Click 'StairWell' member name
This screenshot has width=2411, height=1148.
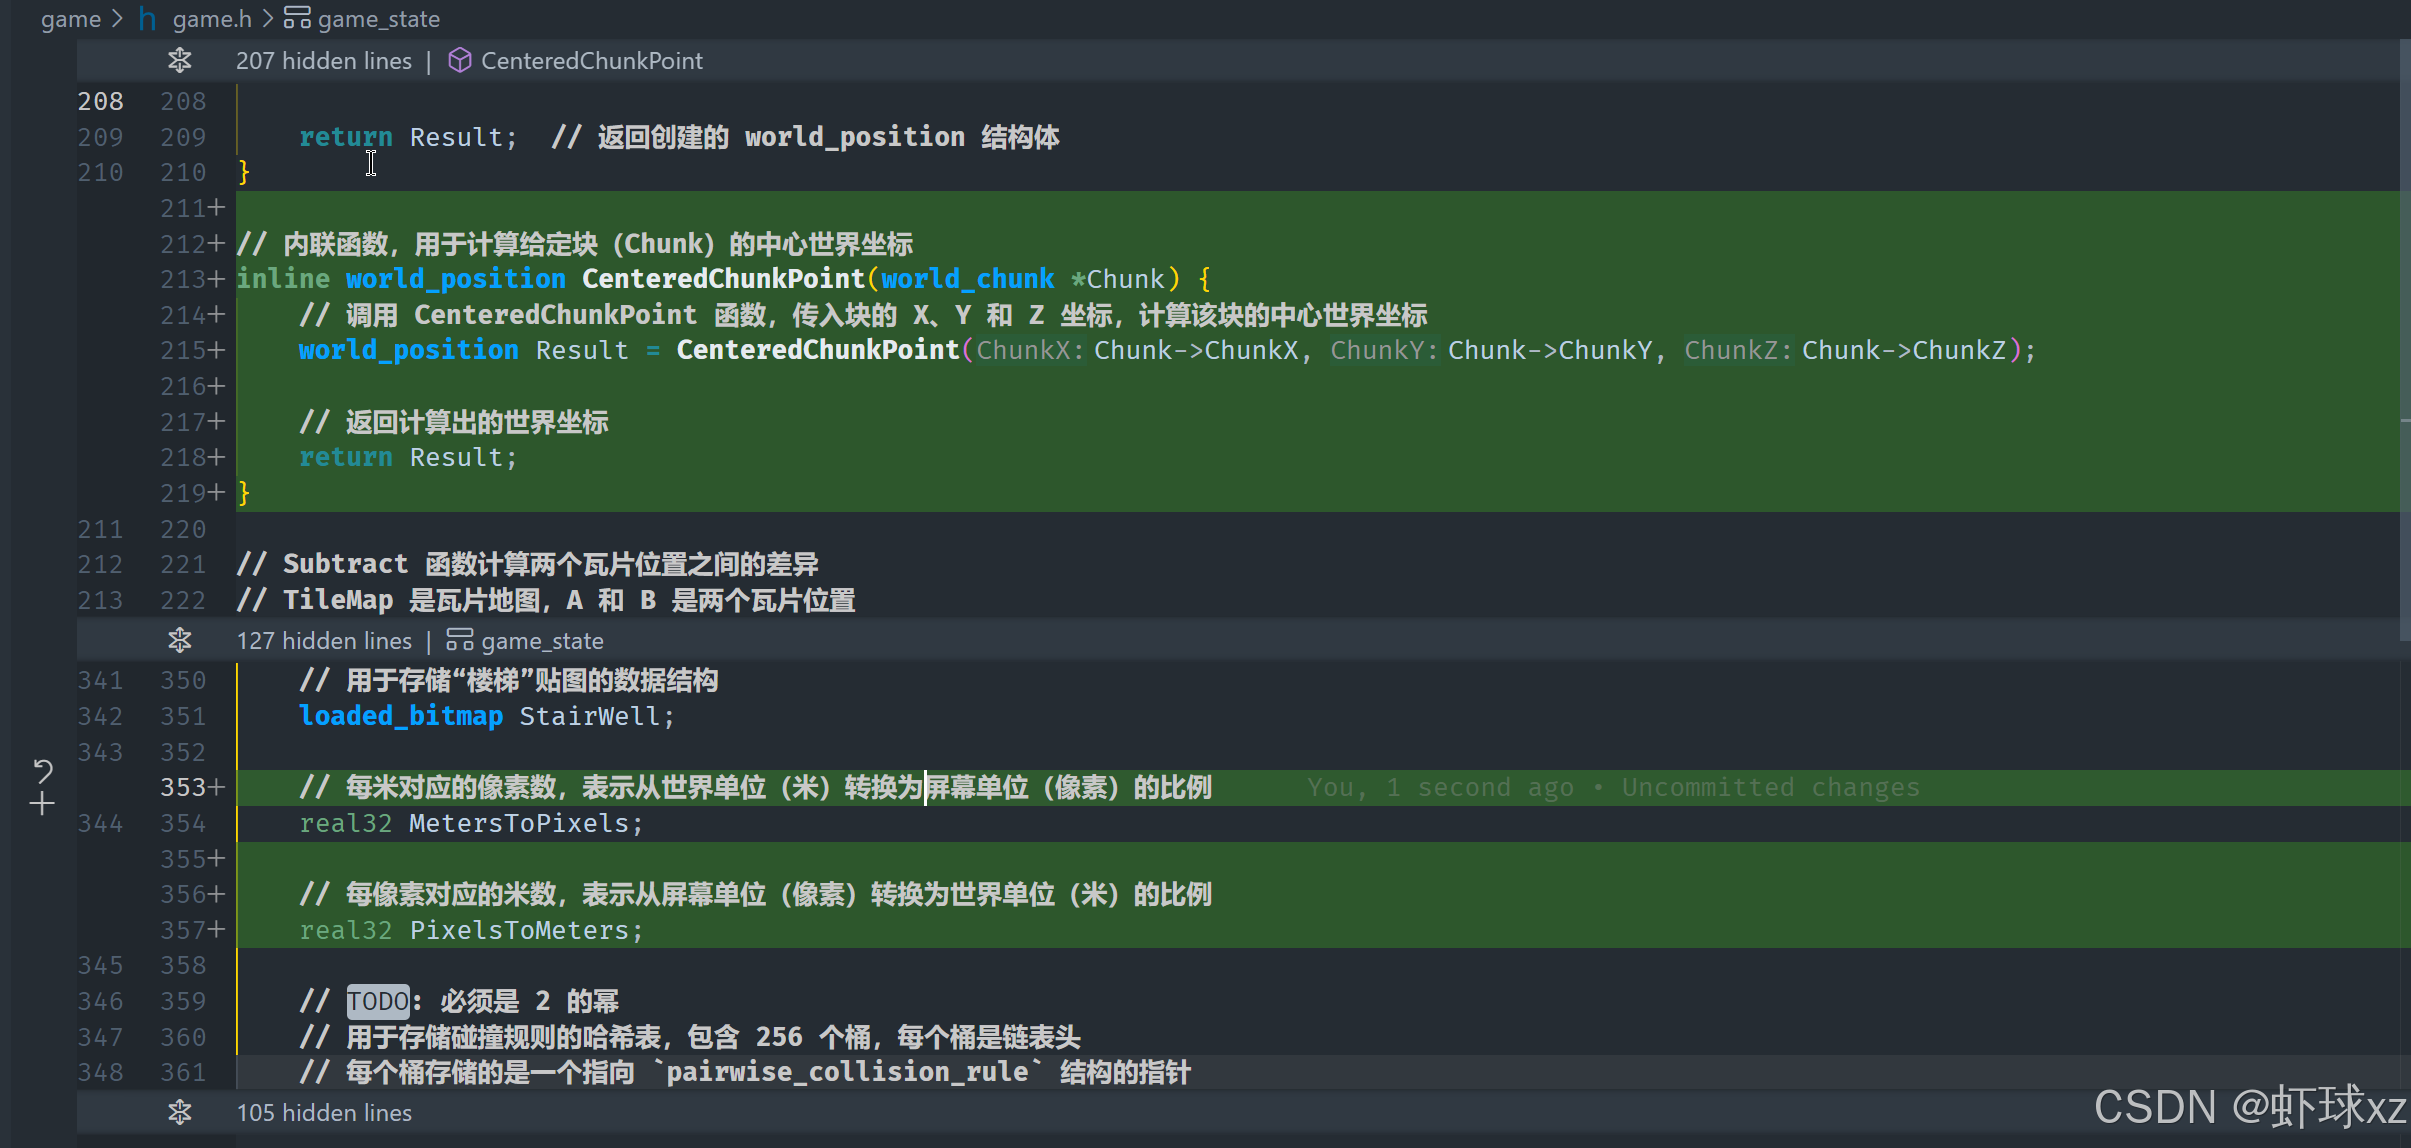(590, 716)
